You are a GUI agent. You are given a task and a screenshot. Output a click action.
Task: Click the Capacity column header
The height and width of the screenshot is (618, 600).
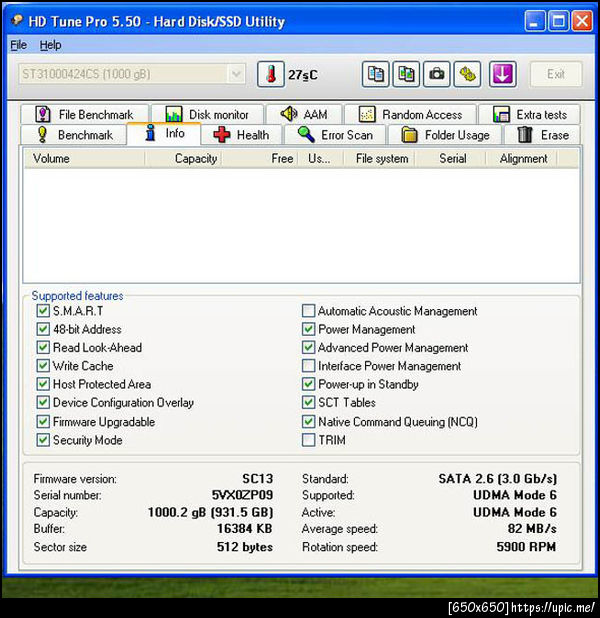pyautogui.click(x=183, y=158)
